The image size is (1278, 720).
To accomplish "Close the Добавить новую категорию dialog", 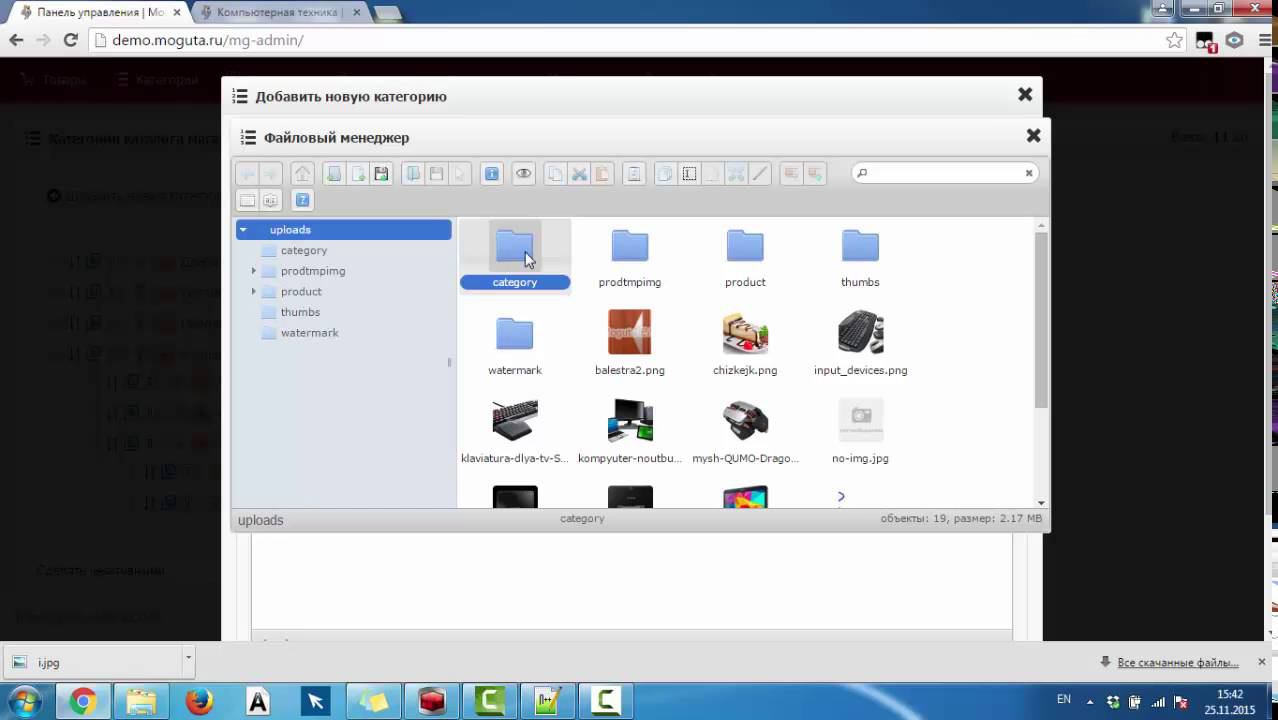I will 1025,94.
